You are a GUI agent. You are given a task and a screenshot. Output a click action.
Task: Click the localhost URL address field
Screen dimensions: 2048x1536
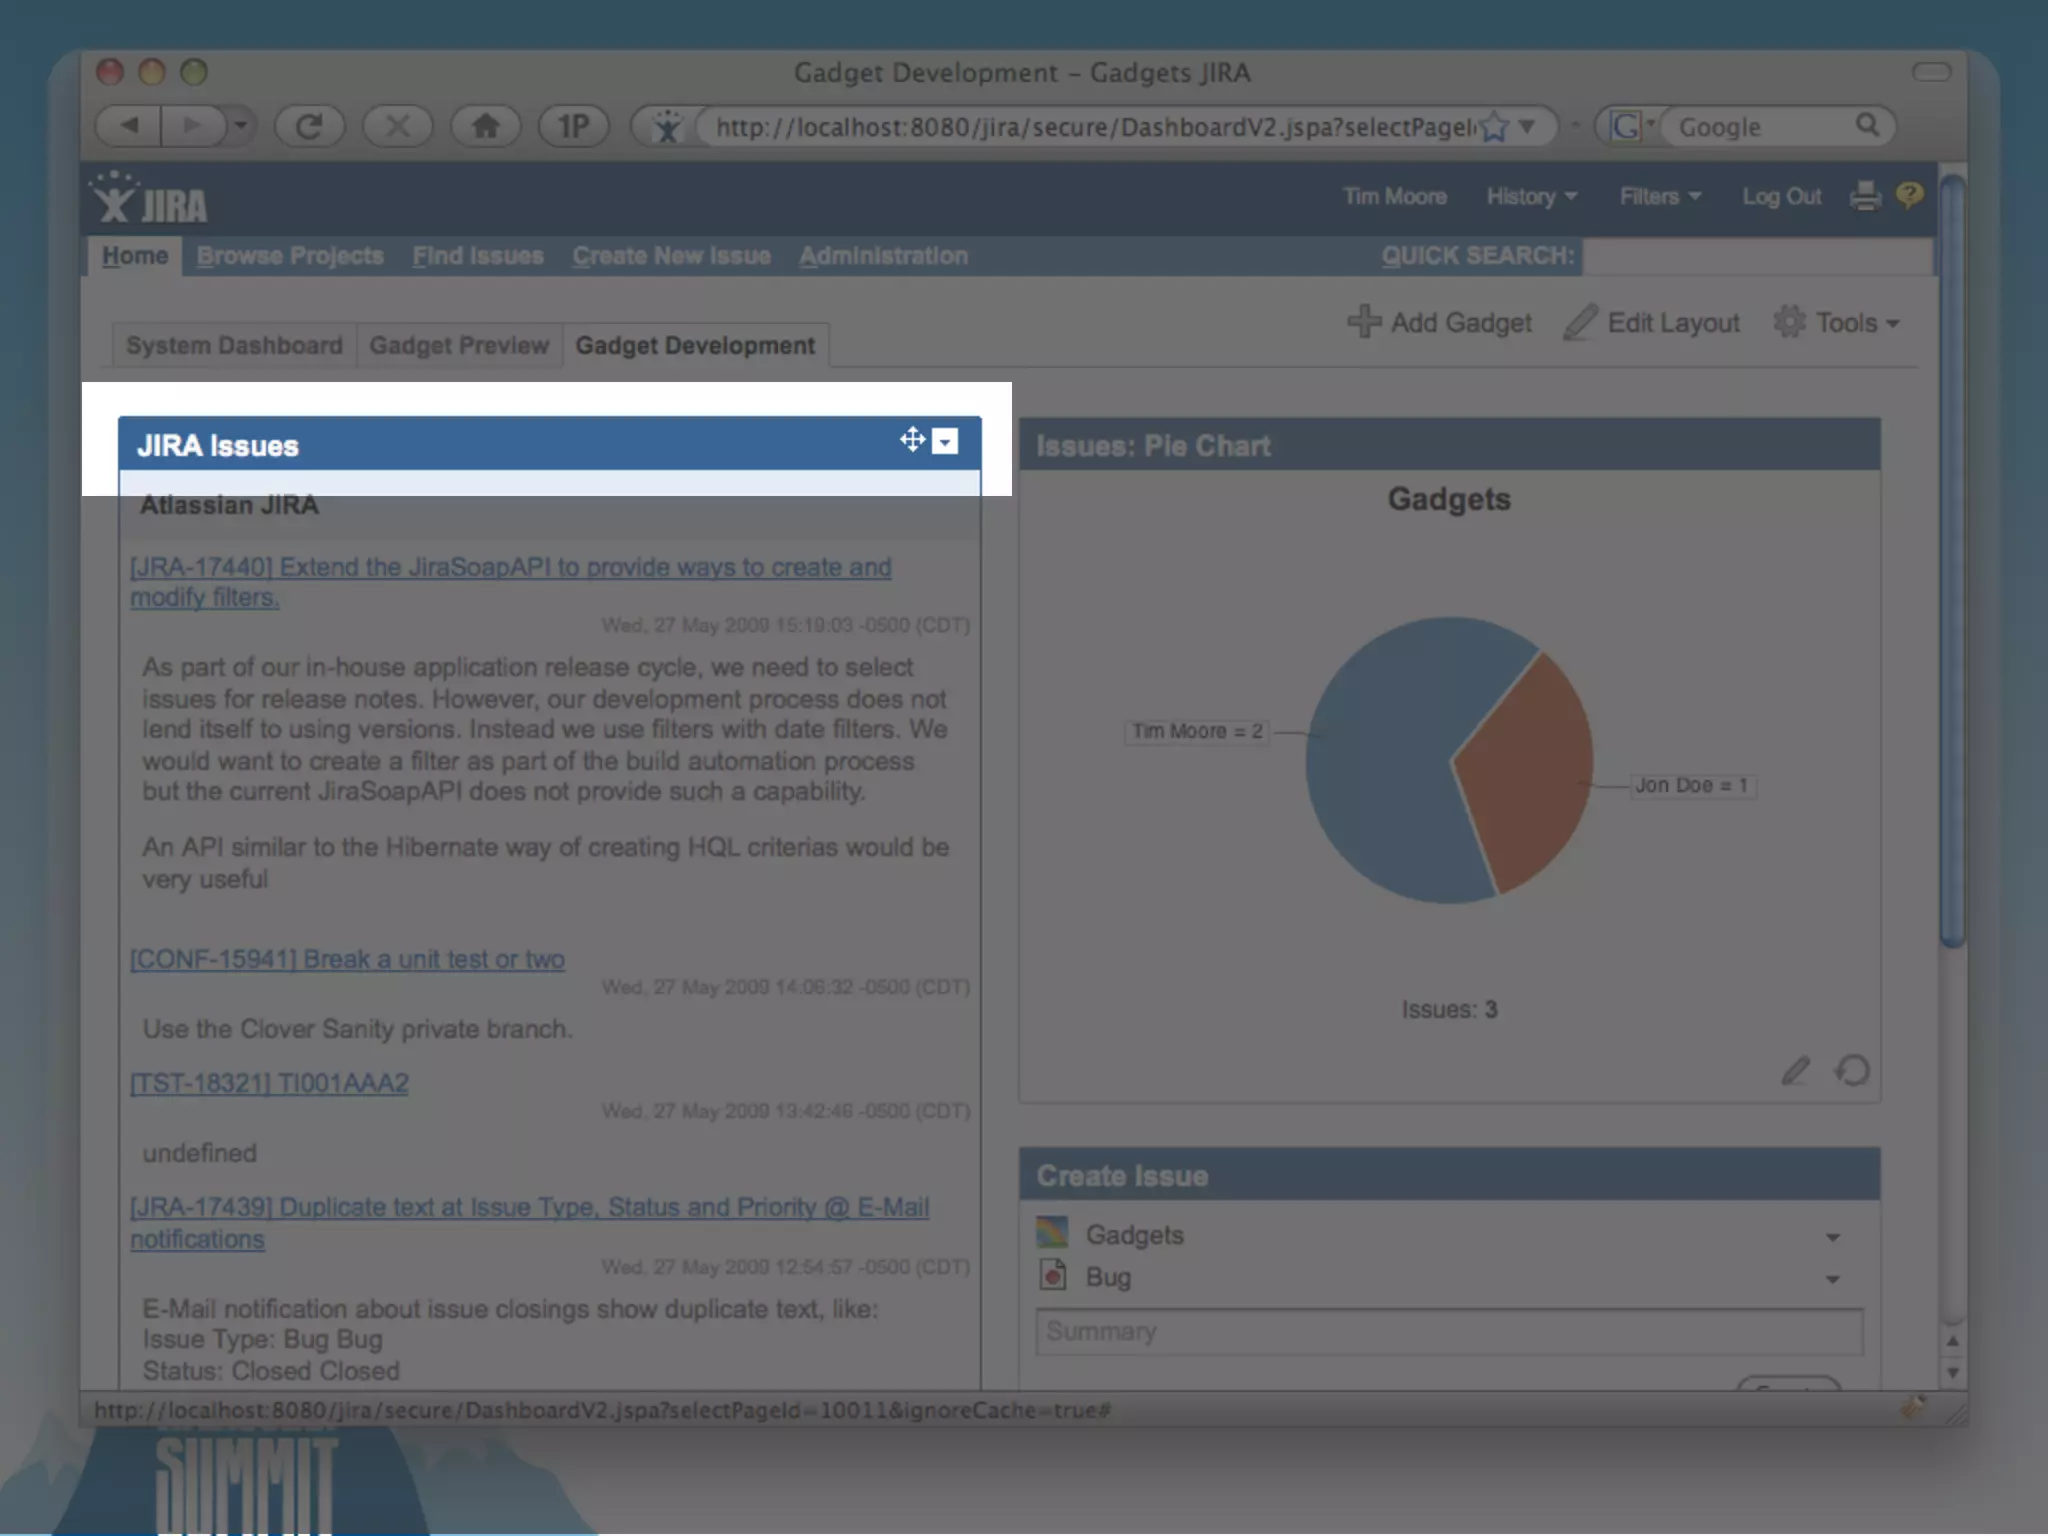(1094, 127)
